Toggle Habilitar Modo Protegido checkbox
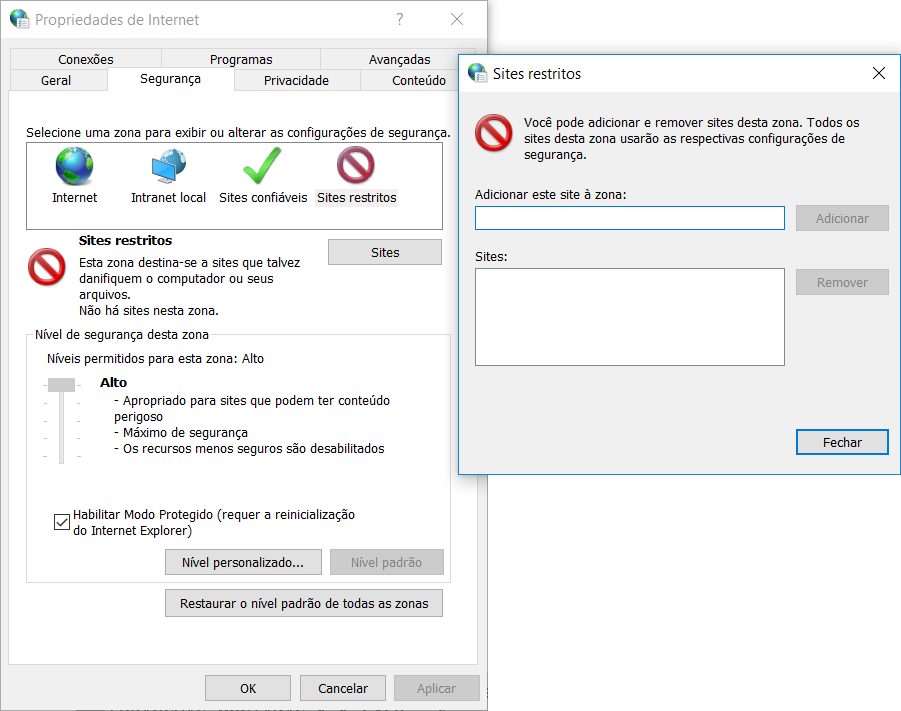Image resolution: width=901 pixels, height=711 pixels. (x=62, y=522)
